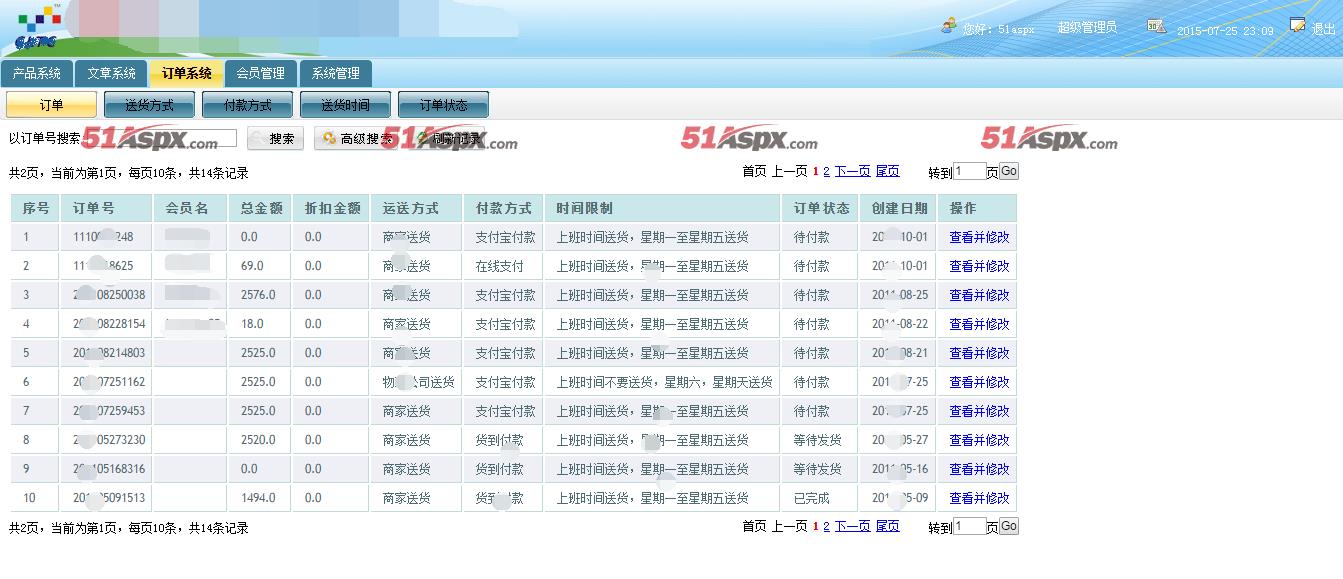Click 下一页 in the top pagination
The image size is (1343, 579).
(x=852, y=171)
